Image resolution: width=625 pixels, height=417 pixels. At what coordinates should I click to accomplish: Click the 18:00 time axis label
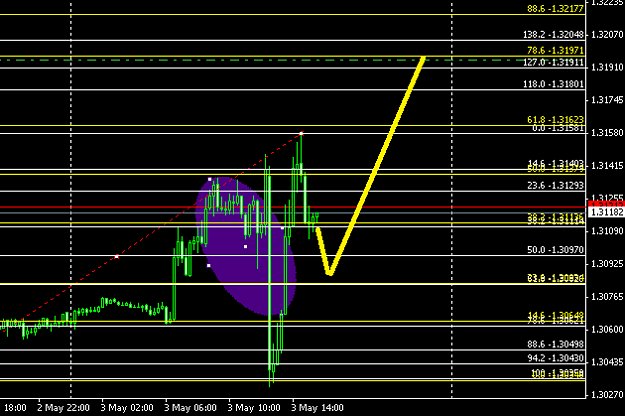(15, 408)
